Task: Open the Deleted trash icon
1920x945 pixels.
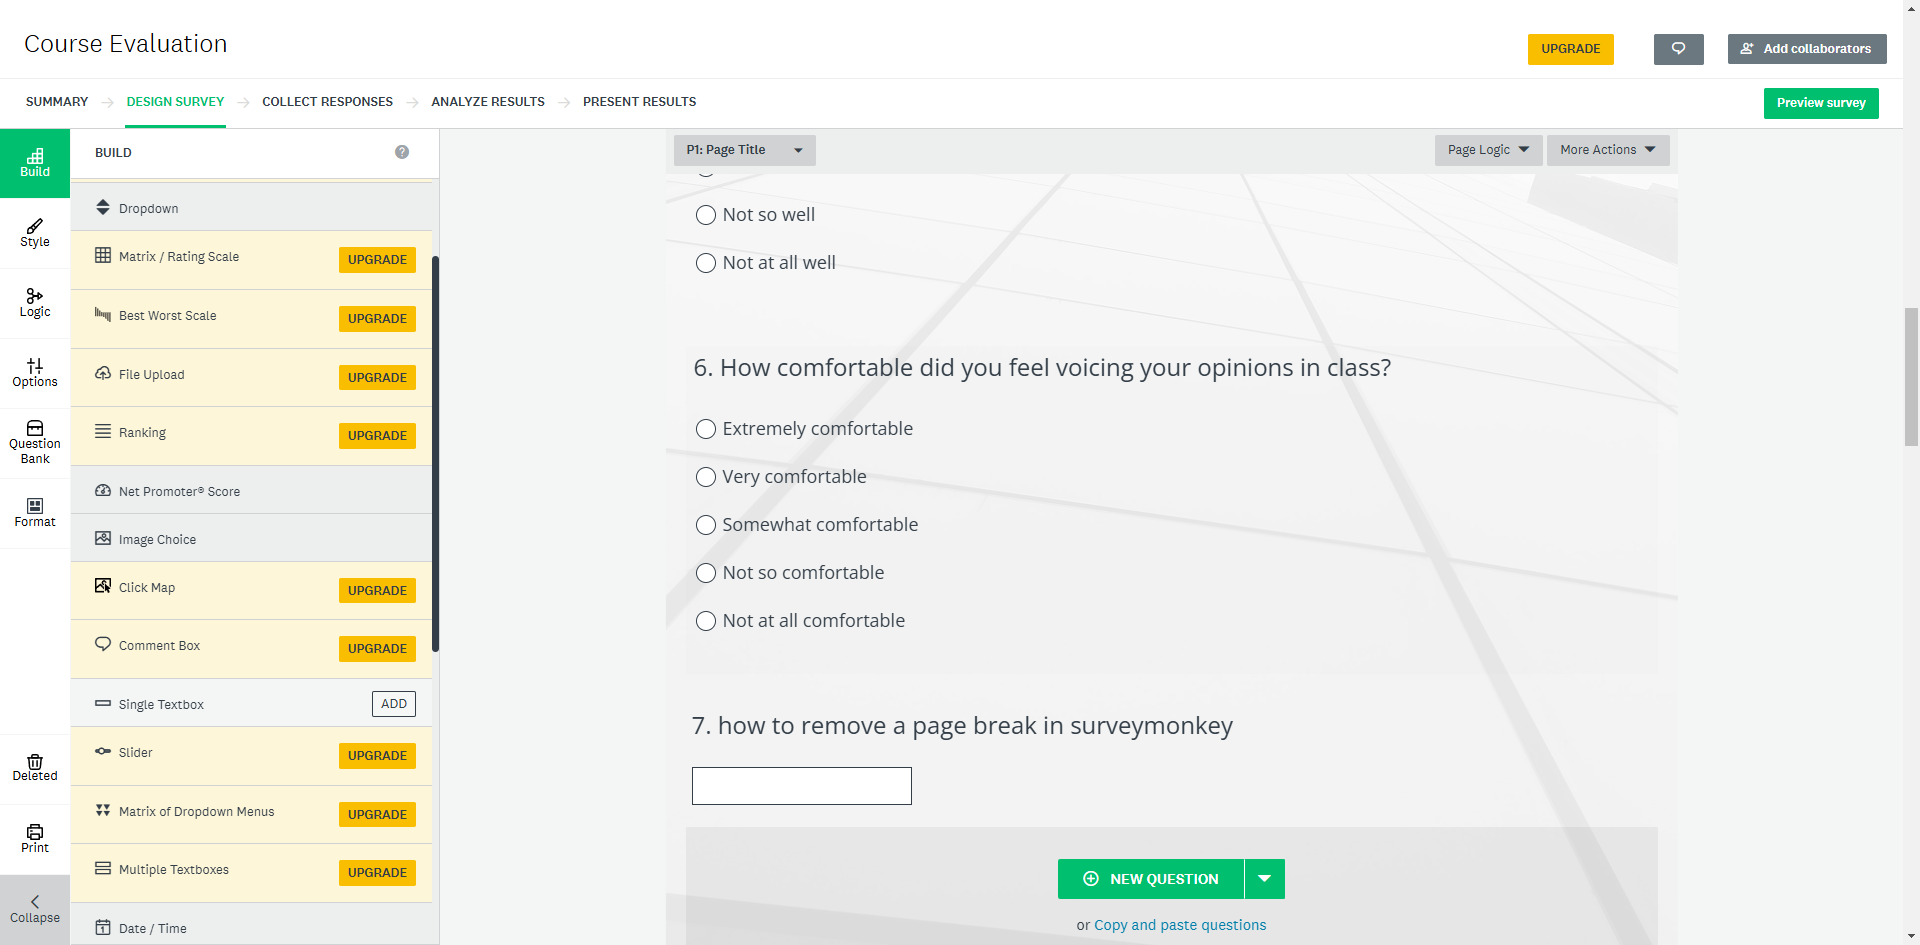Action: coord(35,767)
